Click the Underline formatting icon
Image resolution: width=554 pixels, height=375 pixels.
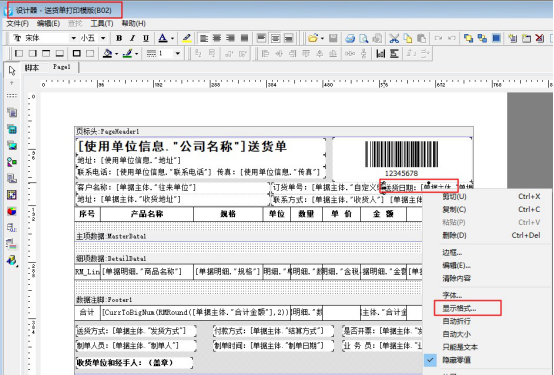[x=146, y=38]
